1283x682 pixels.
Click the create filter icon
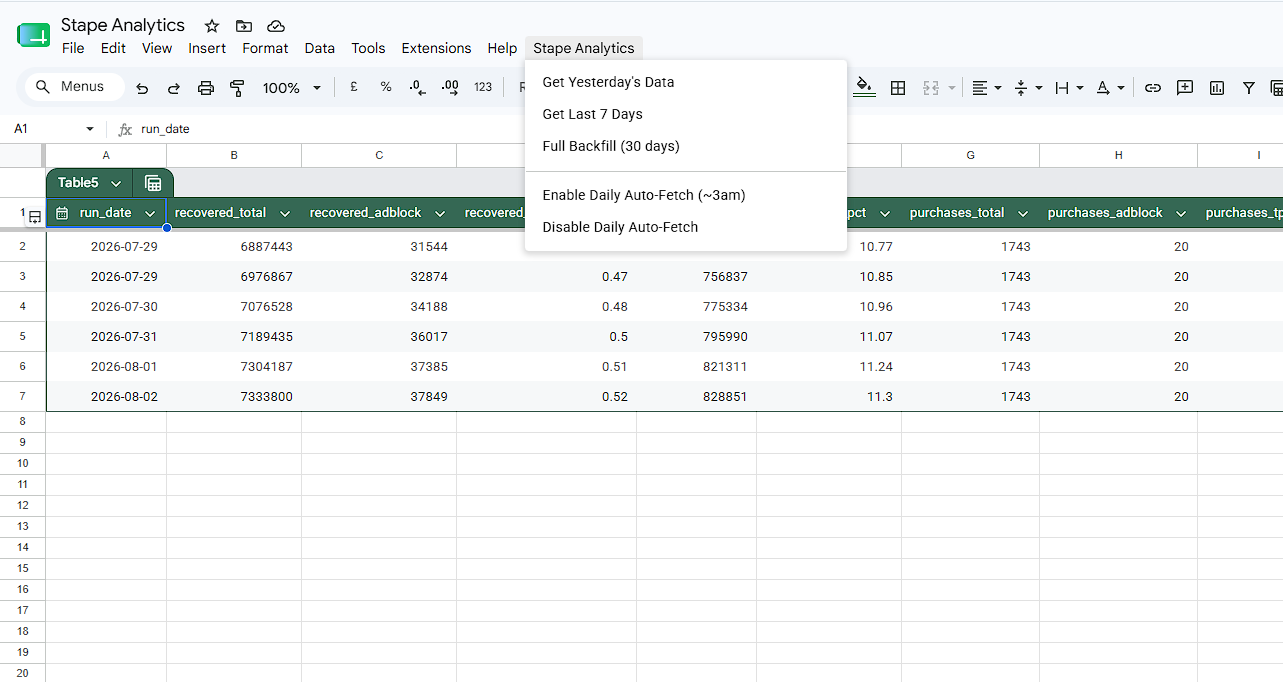[x=1249, y=88]
